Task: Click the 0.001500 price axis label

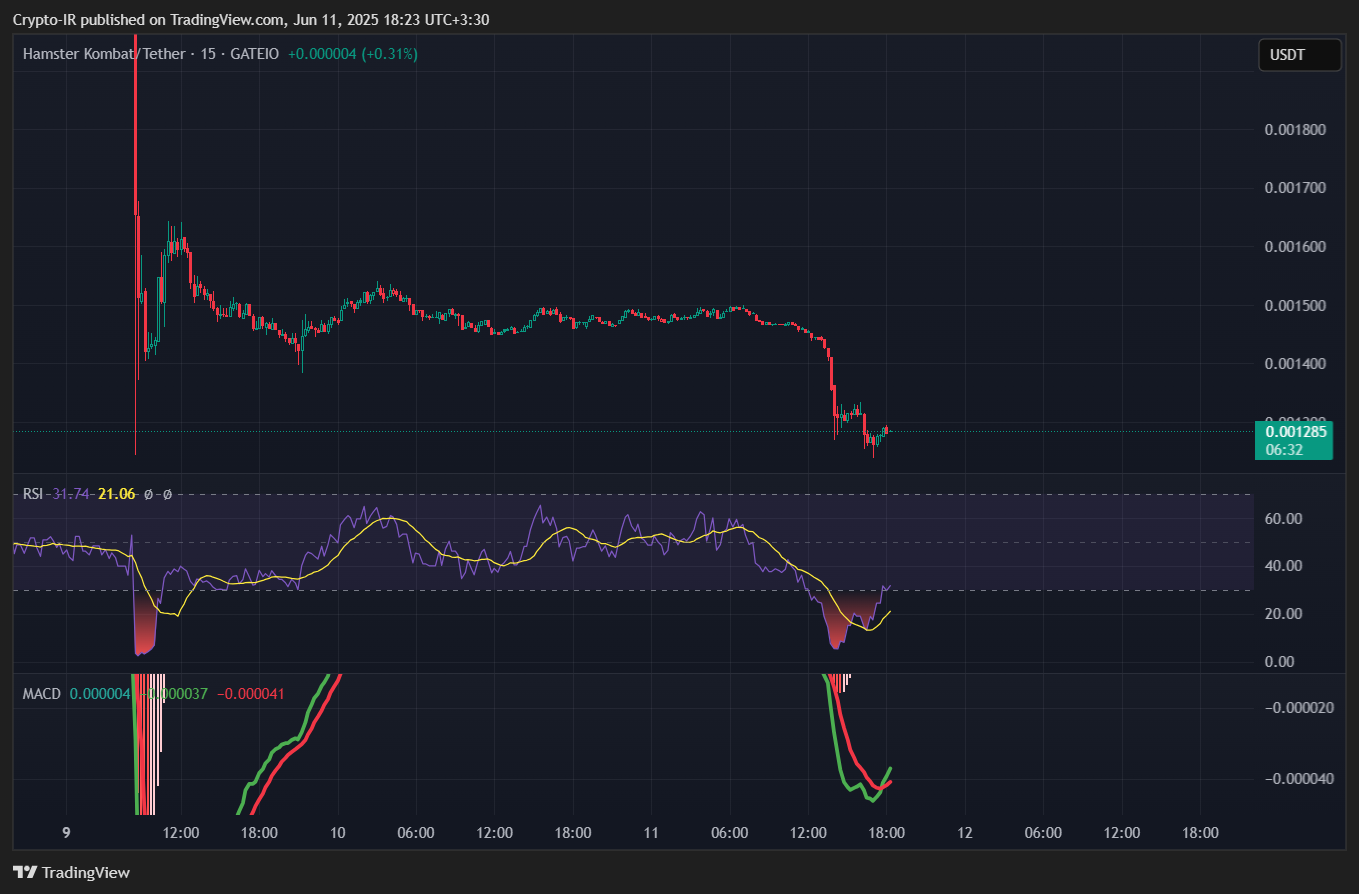Action: point(1295,305)
